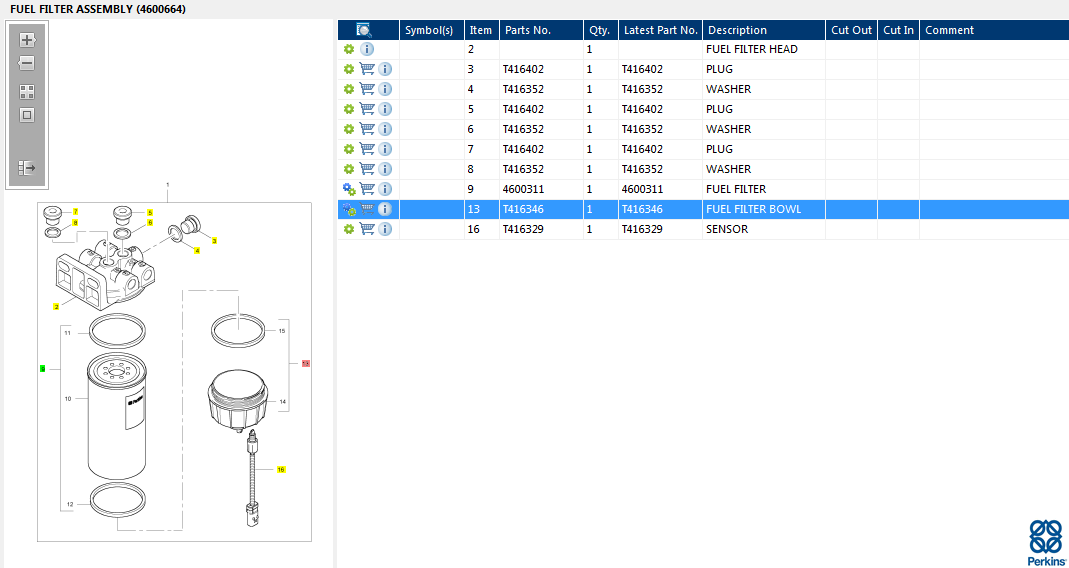Click yellow callout 16 in diagram
Image resolution: width=1069 pixels, height=568 pixels.
click(281, 468)
